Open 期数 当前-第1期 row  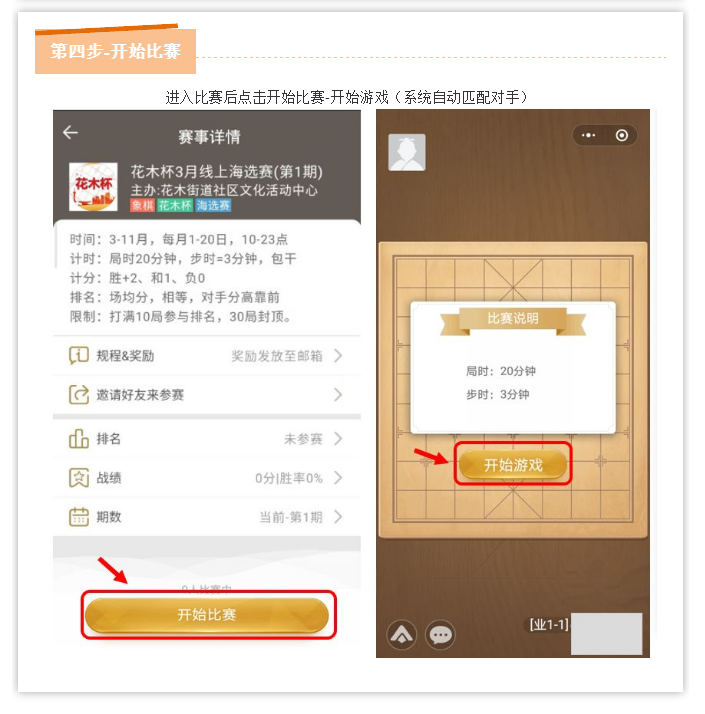[x=207, y=517]
